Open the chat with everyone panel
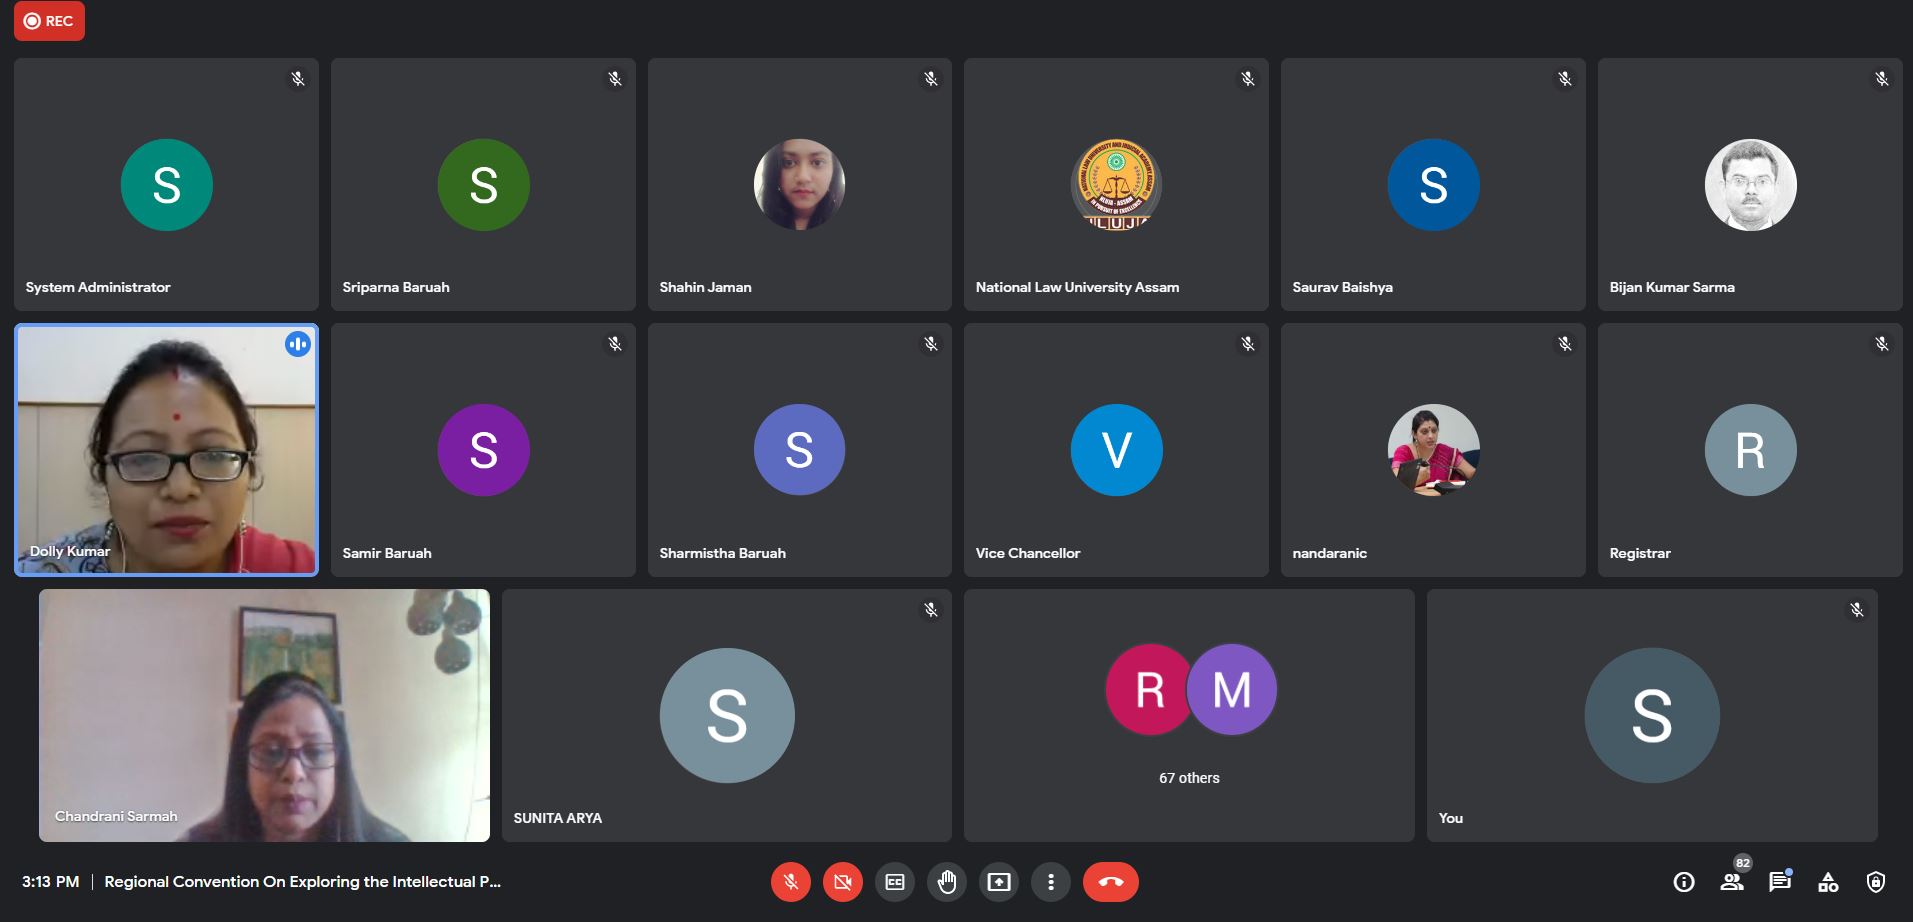 [1780, 882]
